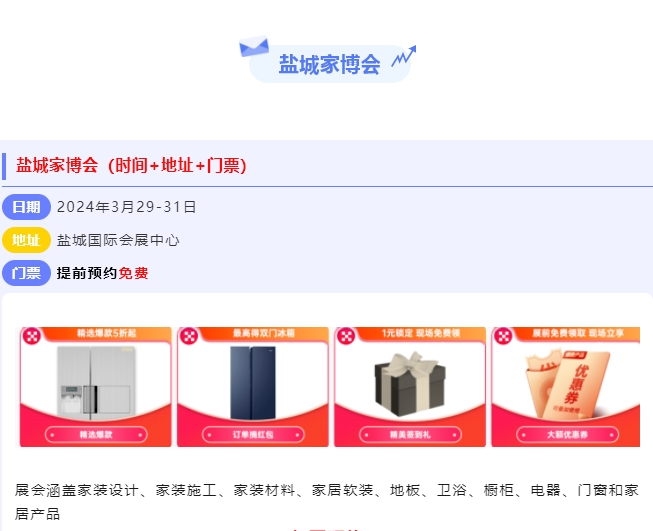
Task: Click the blue 门票 label tag
Action: point(26,273)
